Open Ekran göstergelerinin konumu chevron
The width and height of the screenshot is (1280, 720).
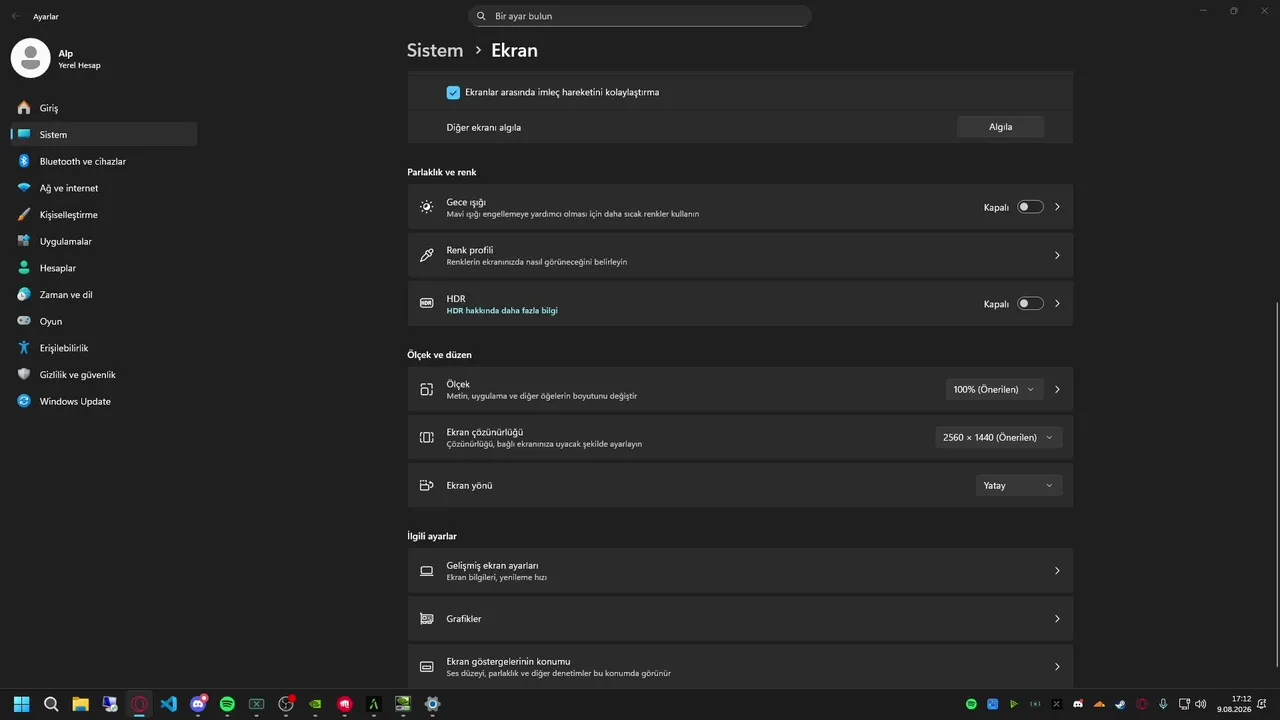click(x=1057, y=667)
